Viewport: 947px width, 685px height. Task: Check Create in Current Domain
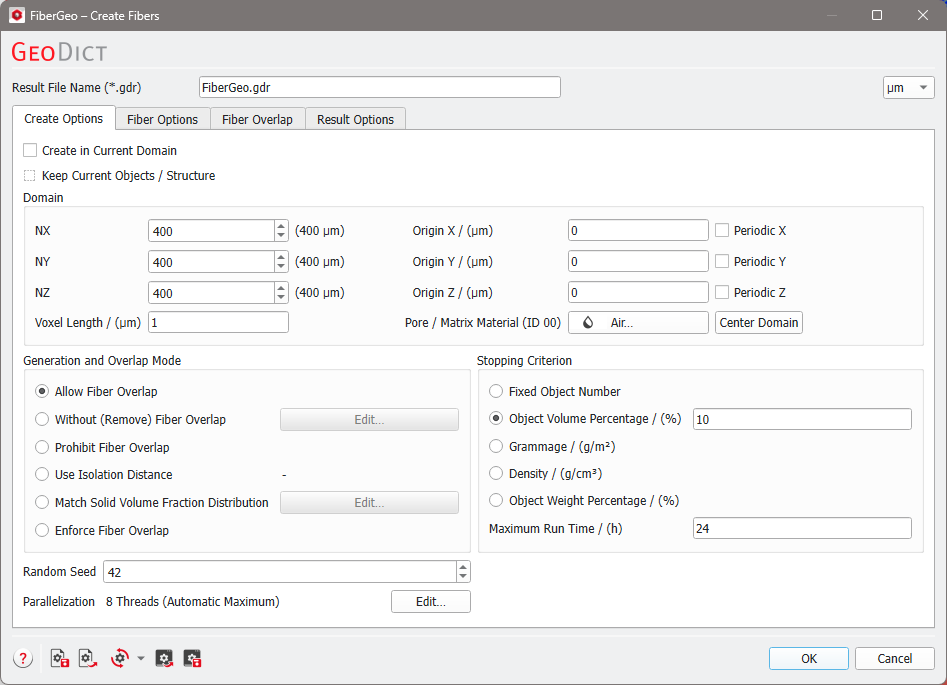(x=29, y=150)
